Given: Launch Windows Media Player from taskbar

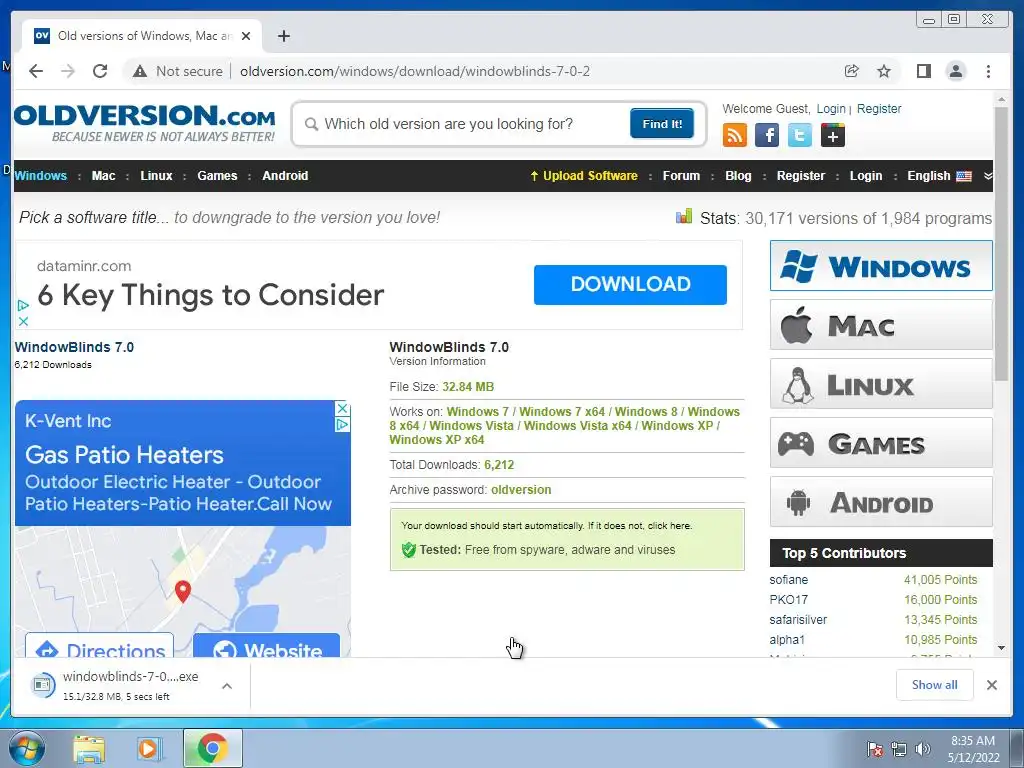Looking at the screenshot, I should tap(150, 749).
